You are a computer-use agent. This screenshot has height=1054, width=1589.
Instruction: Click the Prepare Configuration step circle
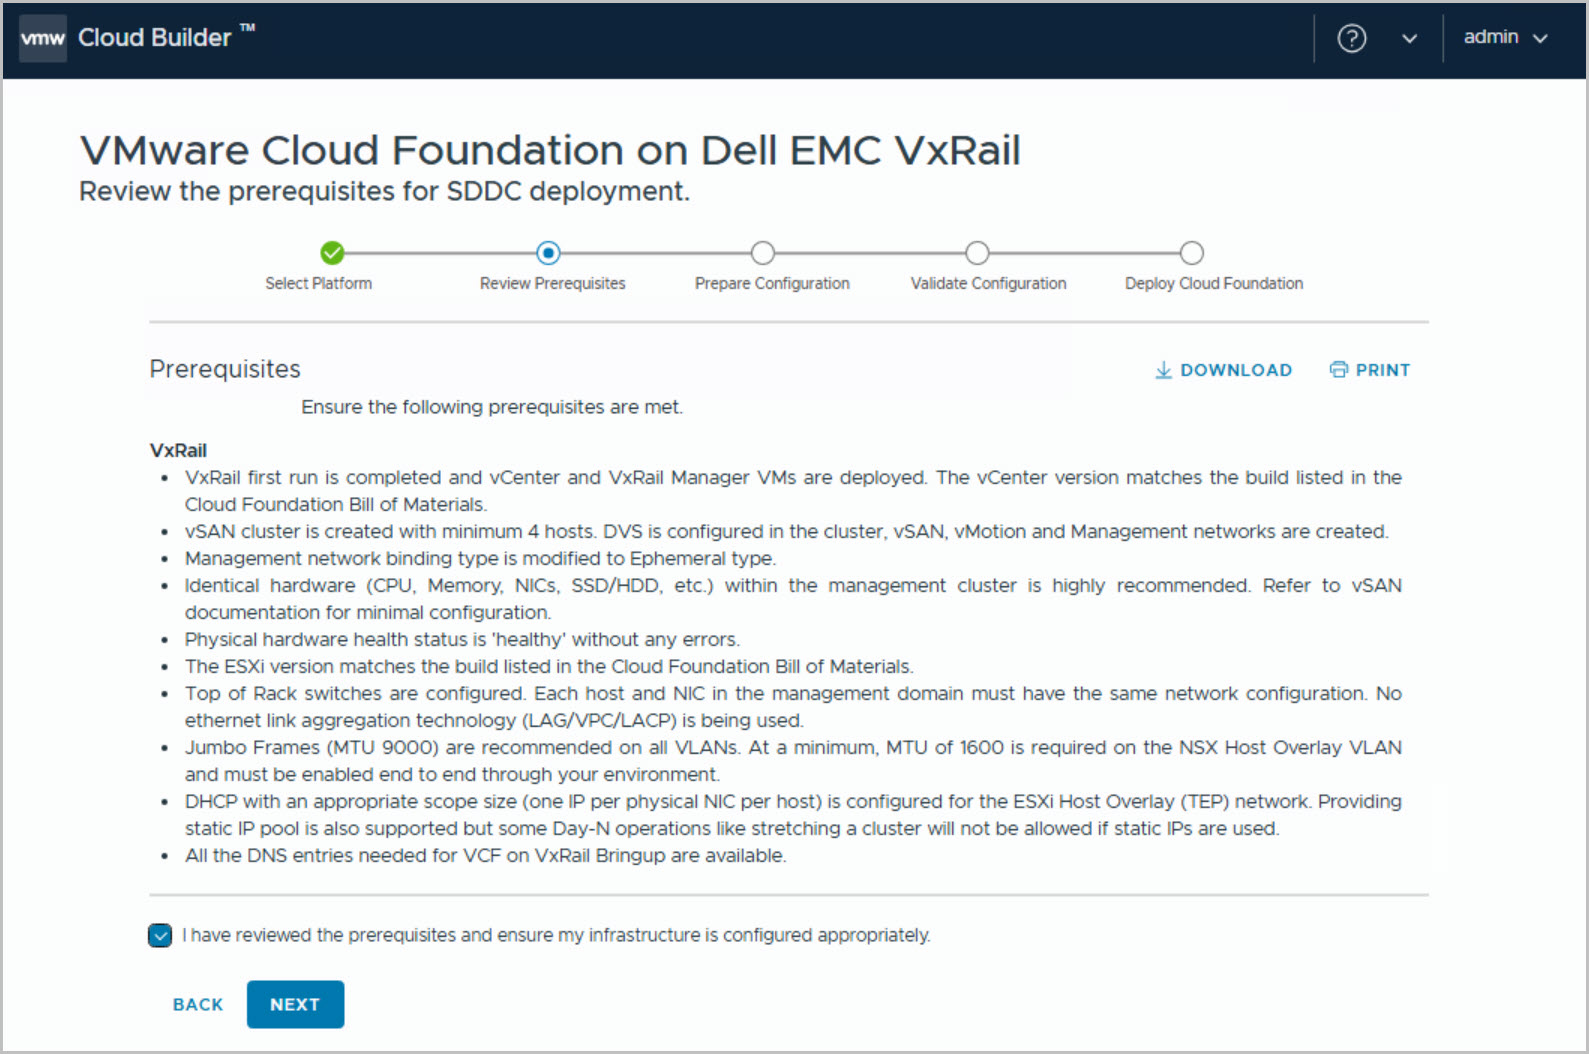tap(763, 253)
